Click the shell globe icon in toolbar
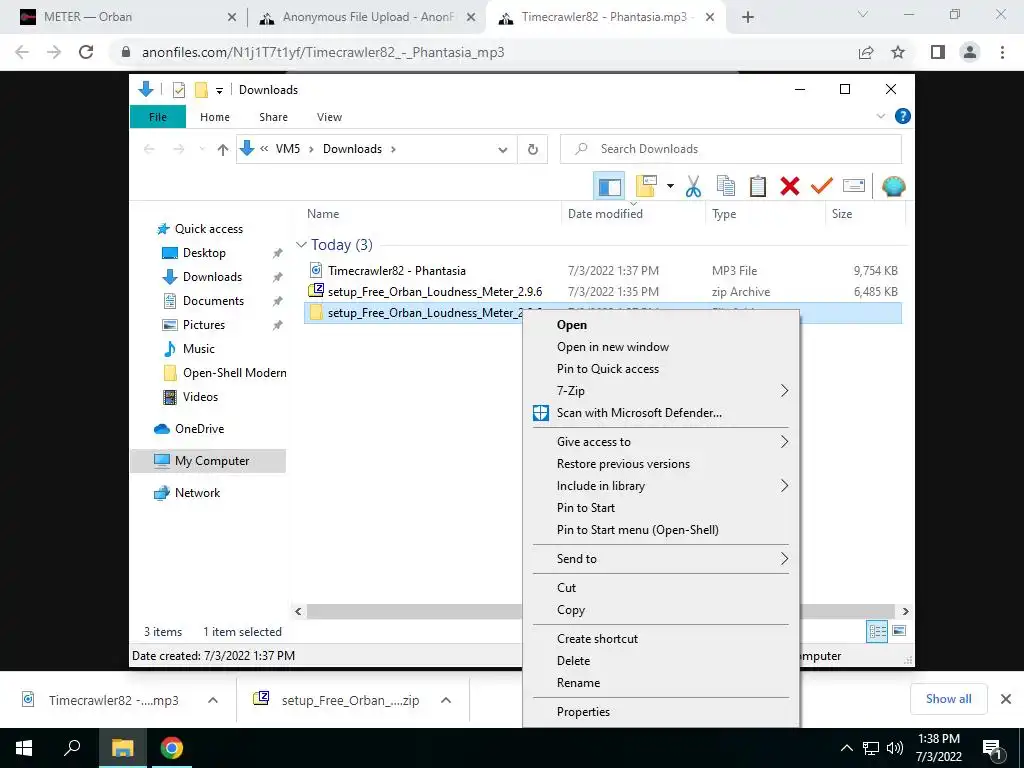 click(x=893, y=187)
